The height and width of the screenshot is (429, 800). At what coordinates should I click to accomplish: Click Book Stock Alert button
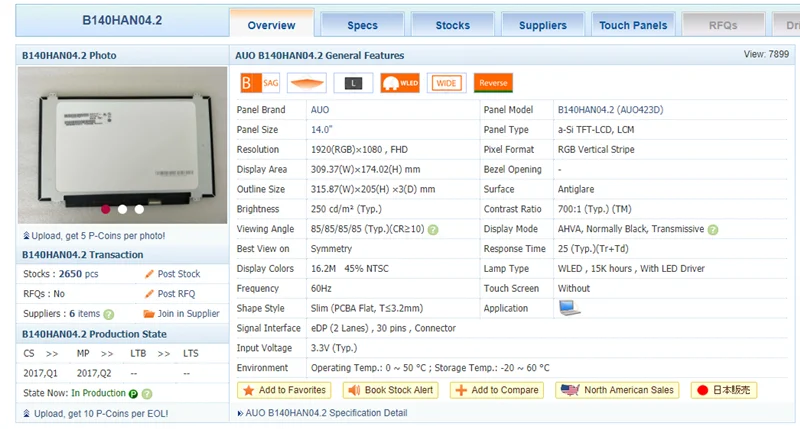(x=390, y=390)
